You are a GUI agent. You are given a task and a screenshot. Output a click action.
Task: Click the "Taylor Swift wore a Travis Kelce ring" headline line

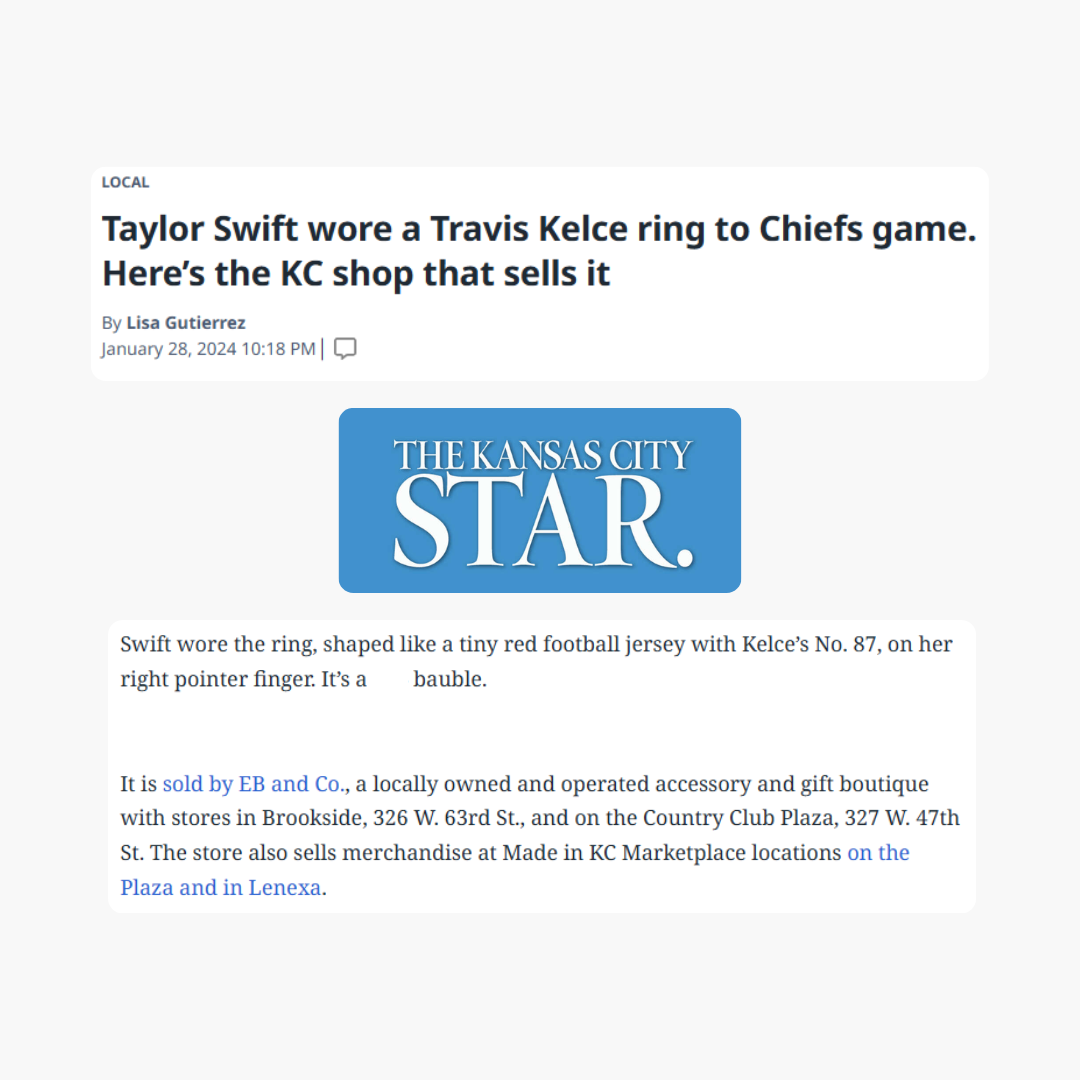pos(539,229)
